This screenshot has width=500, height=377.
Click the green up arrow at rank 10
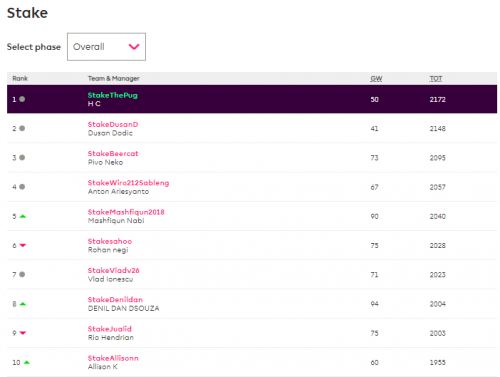tap(27, 362)
